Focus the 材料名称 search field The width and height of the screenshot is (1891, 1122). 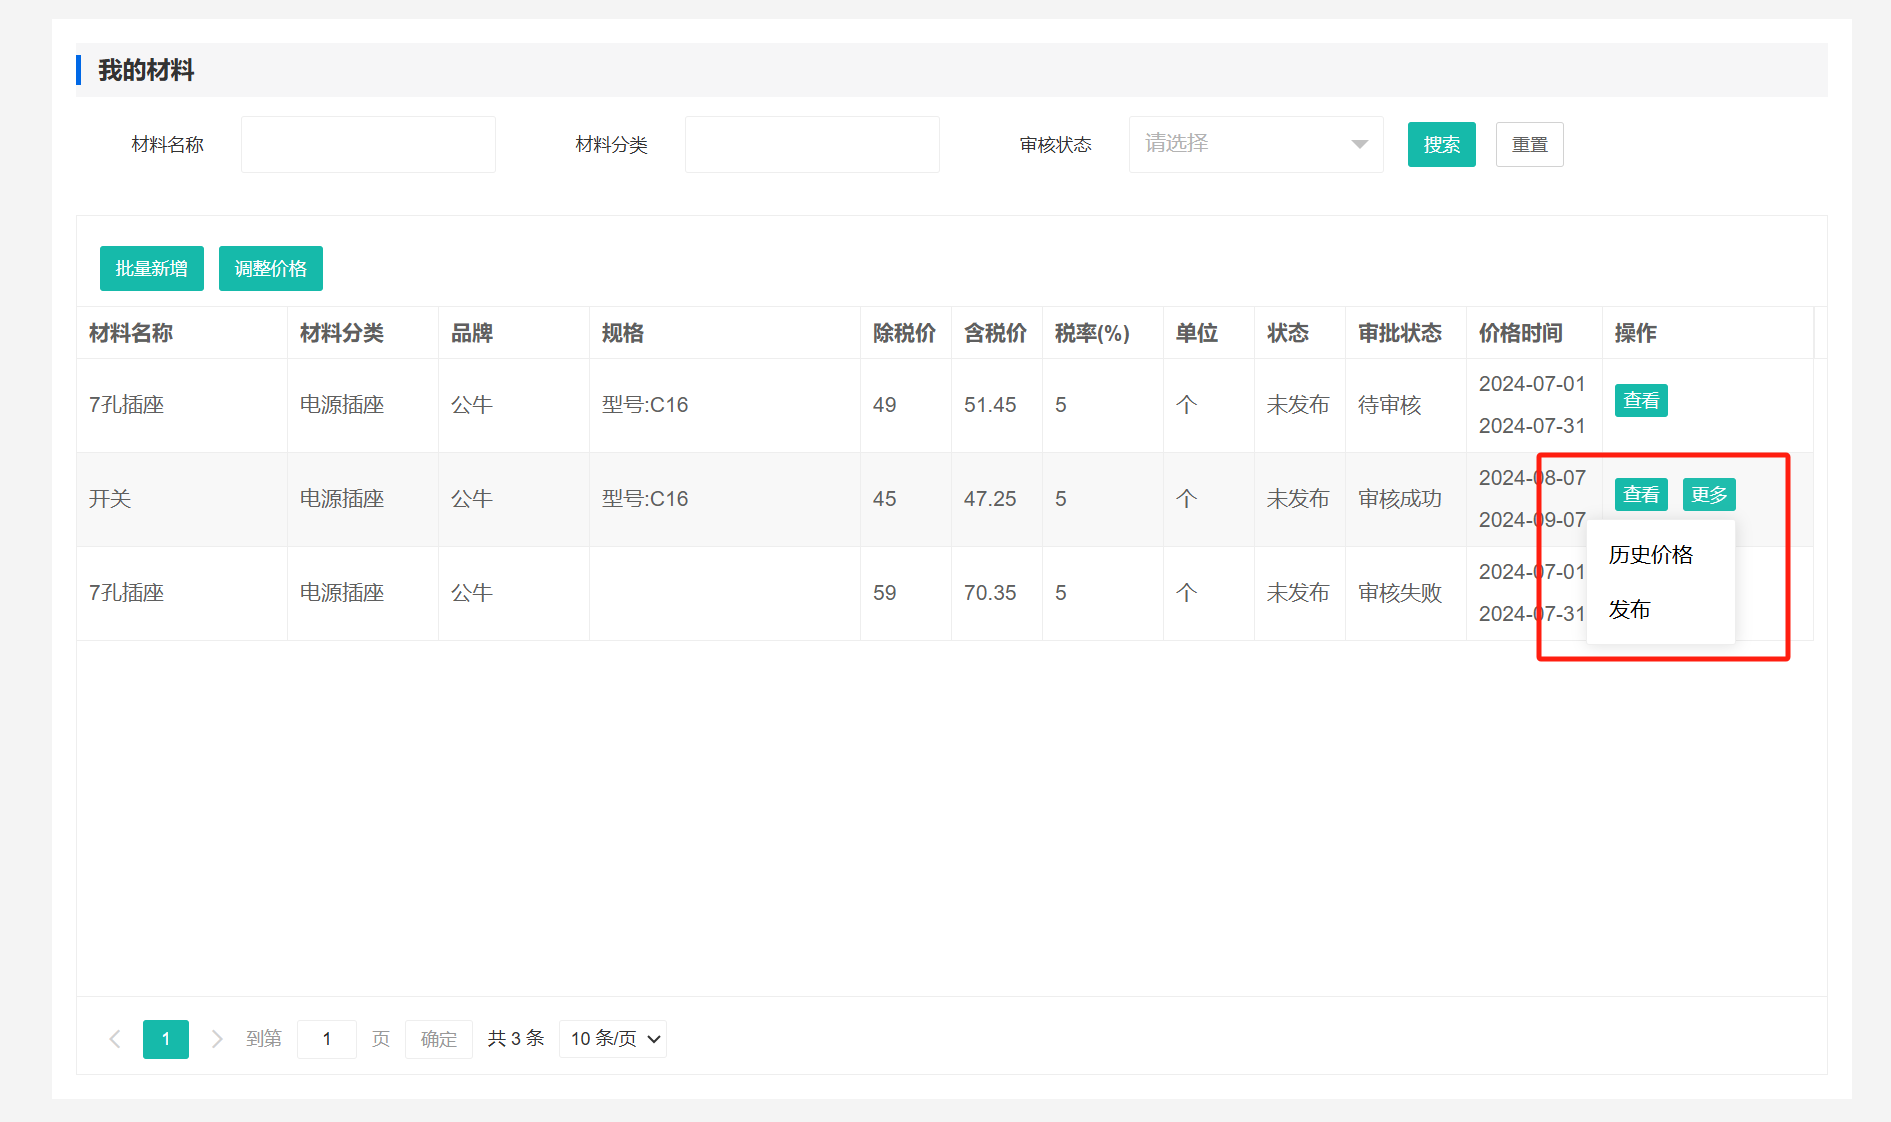tap(368, 145)
